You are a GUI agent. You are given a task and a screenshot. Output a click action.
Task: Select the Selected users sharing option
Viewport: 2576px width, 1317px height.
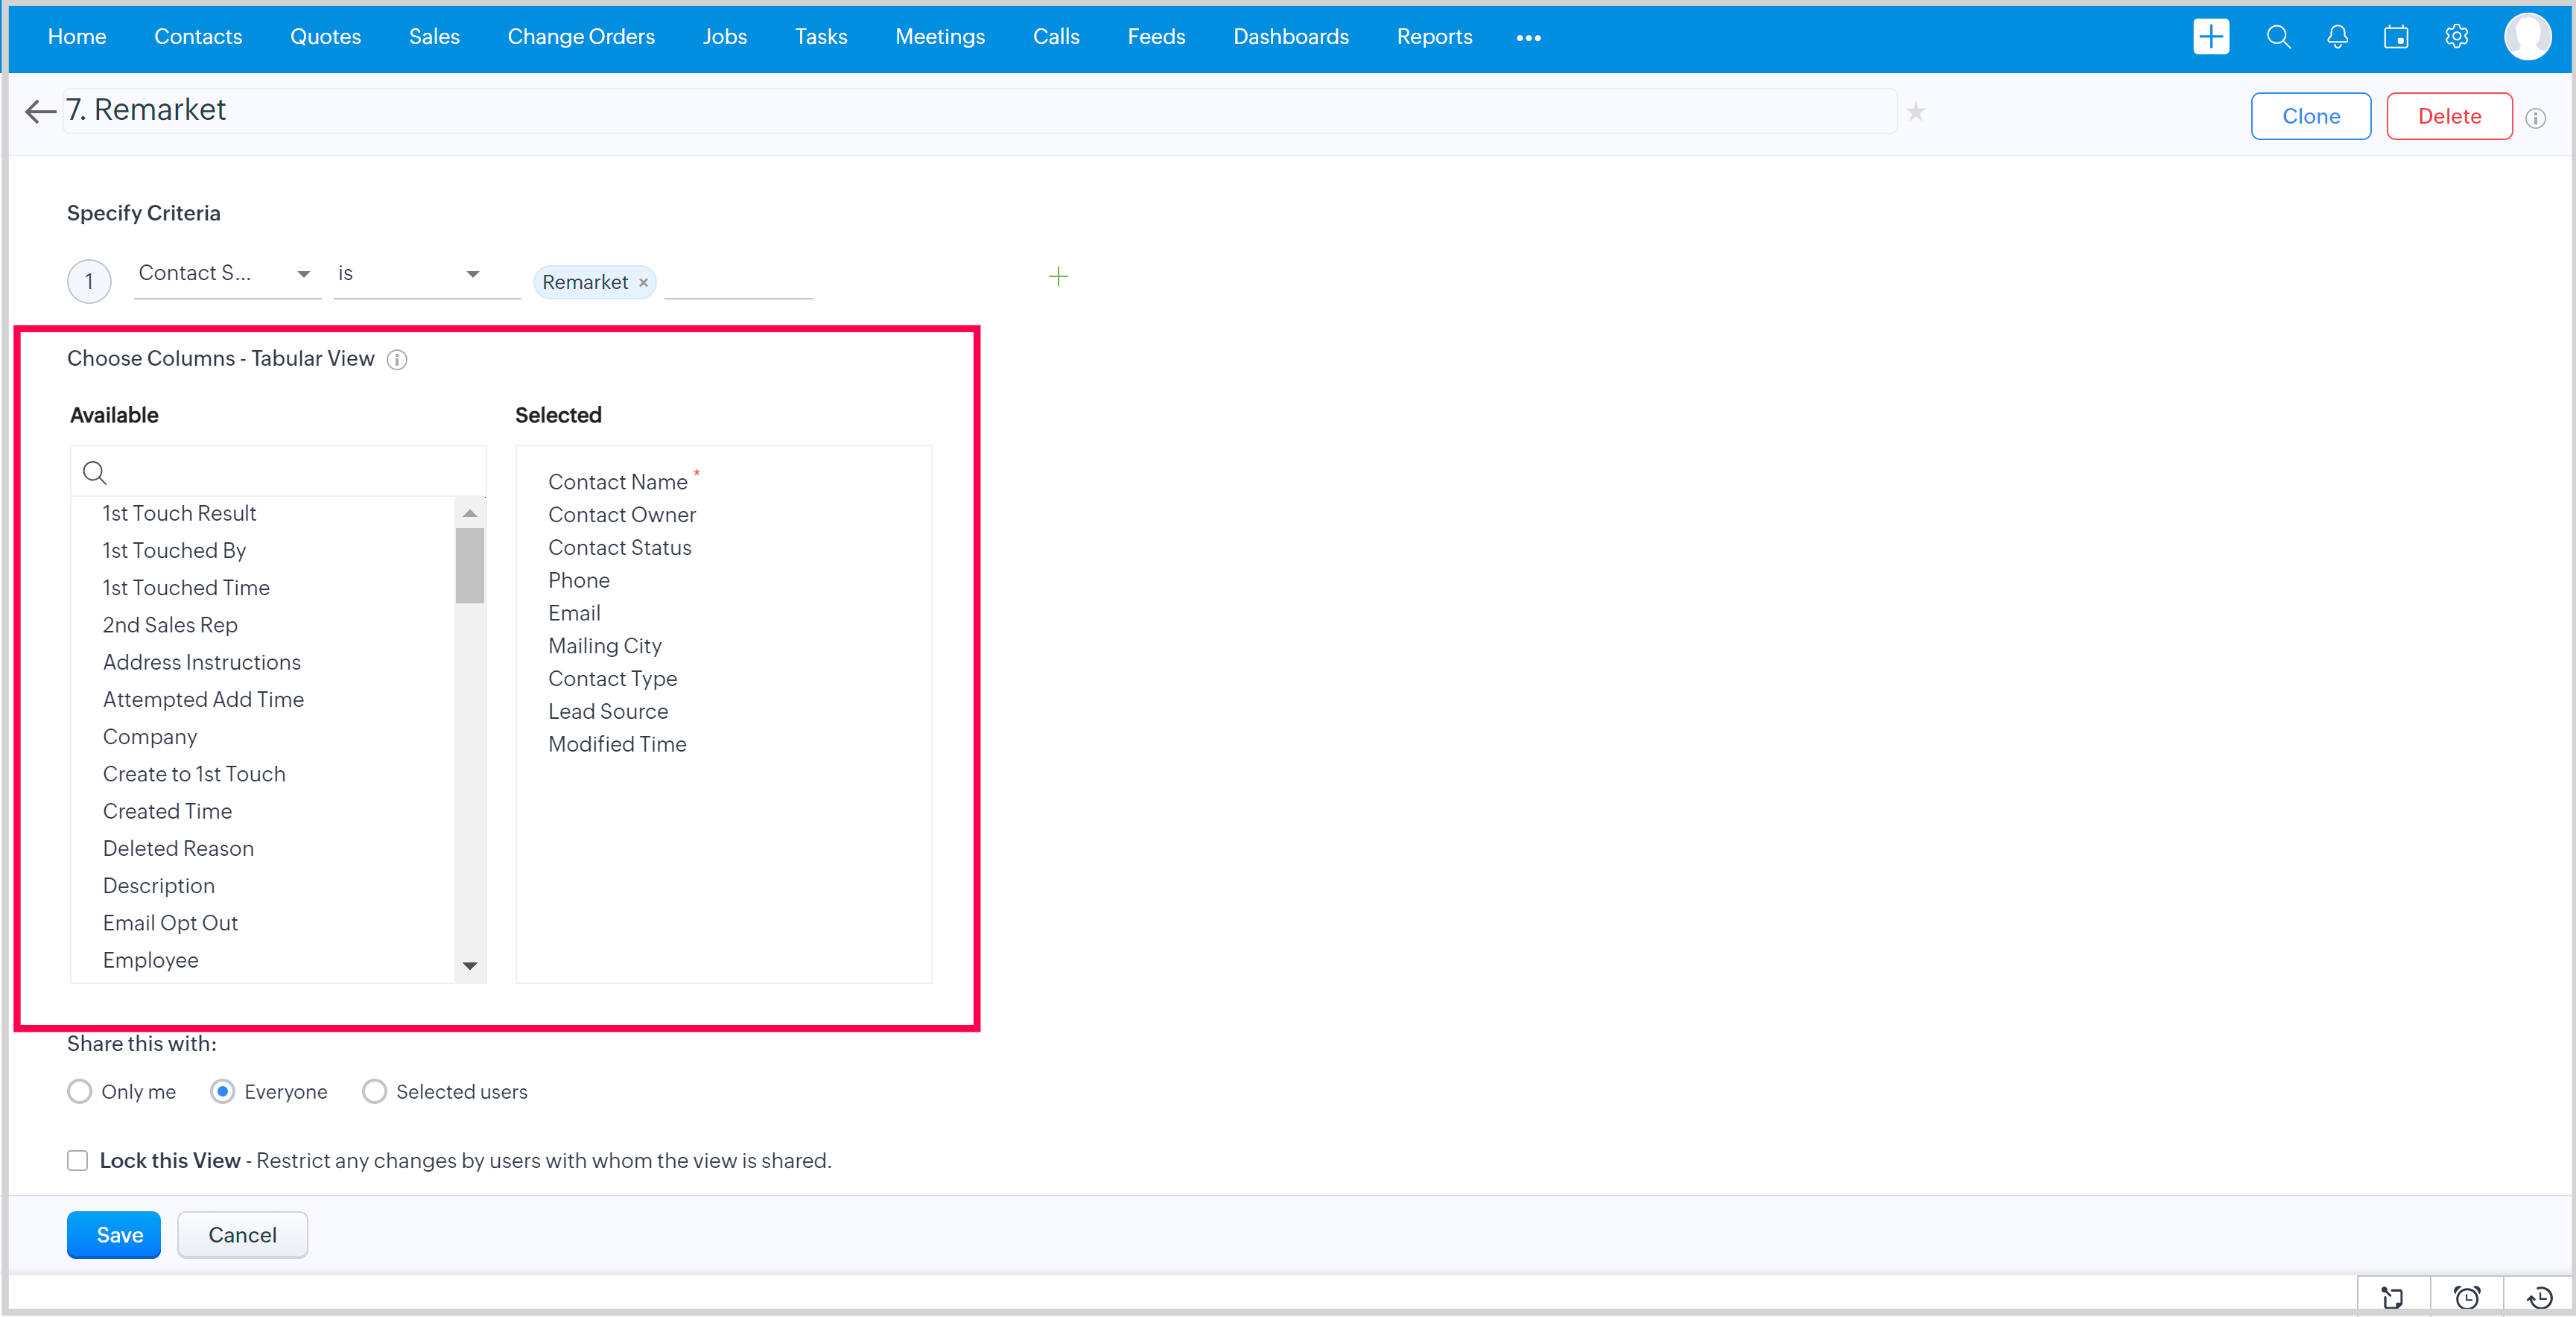[375, 1091]
